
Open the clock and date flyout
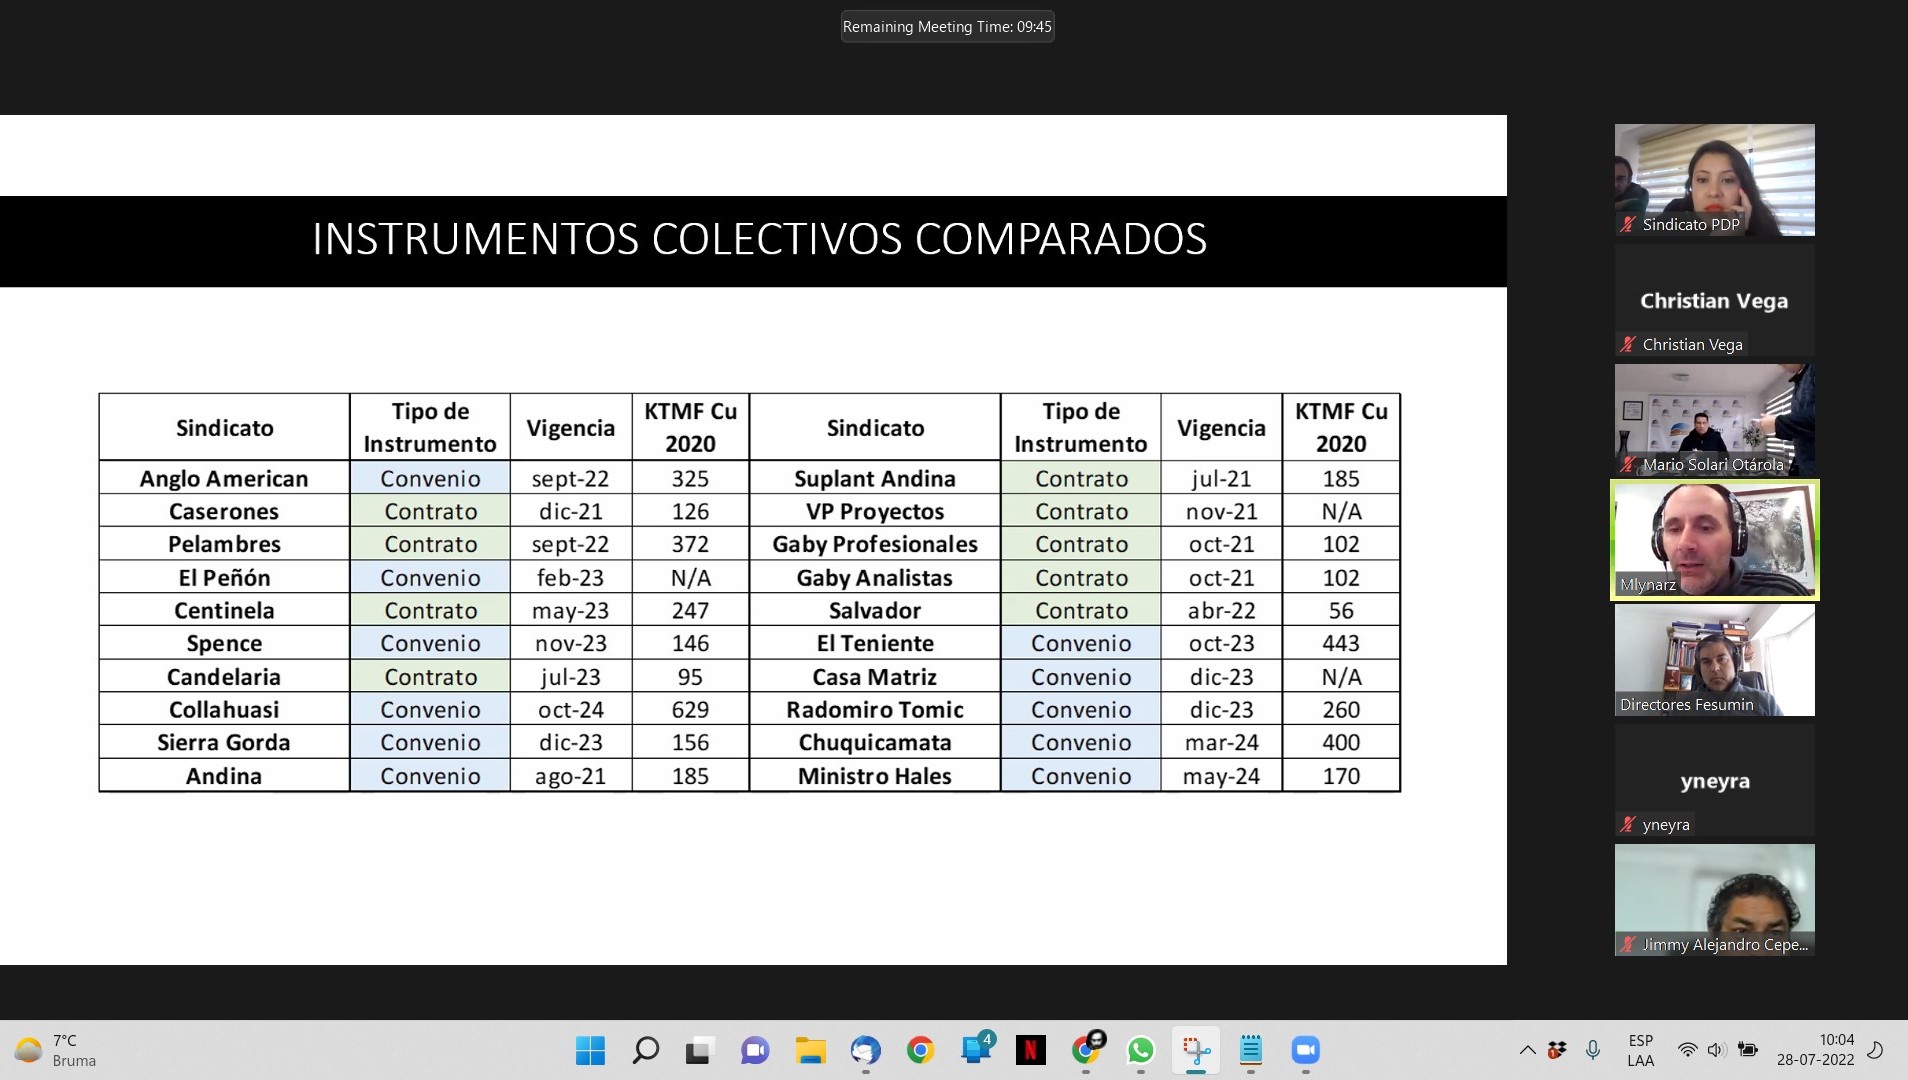click(x=1815, y=1050)
